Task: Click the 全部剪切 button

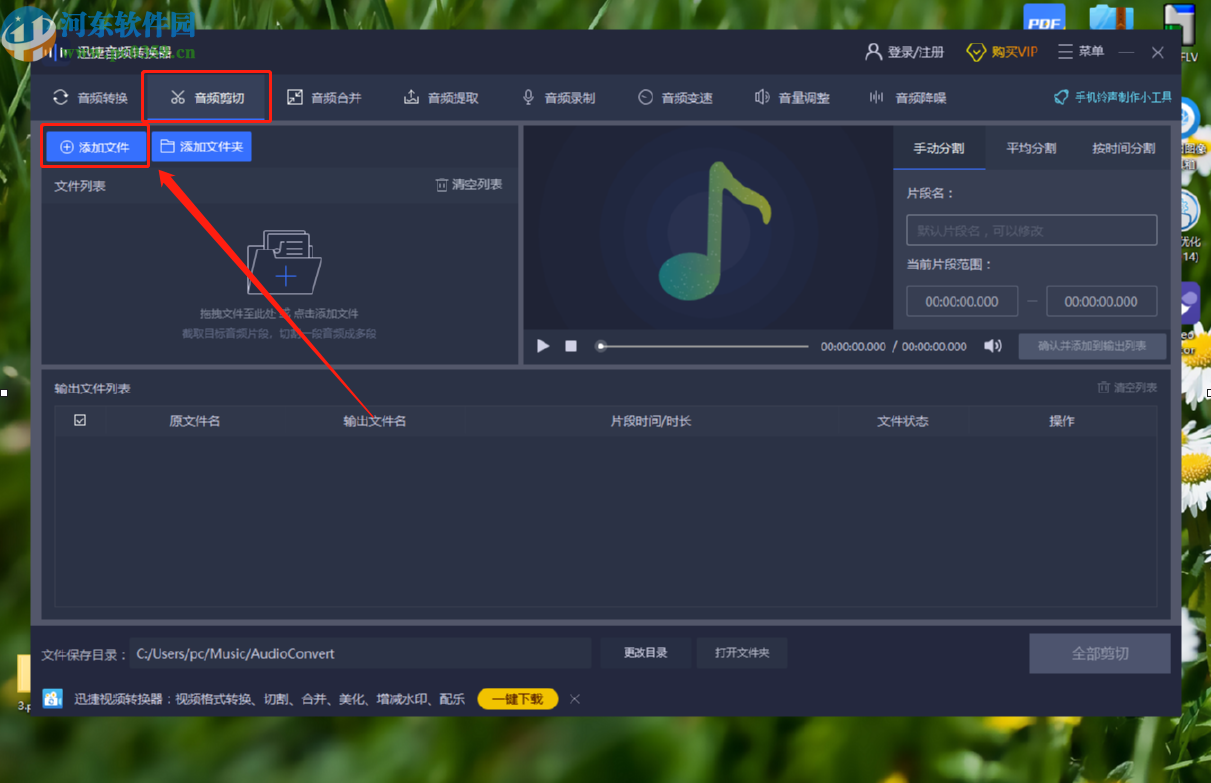Action: pos(1100,653)
